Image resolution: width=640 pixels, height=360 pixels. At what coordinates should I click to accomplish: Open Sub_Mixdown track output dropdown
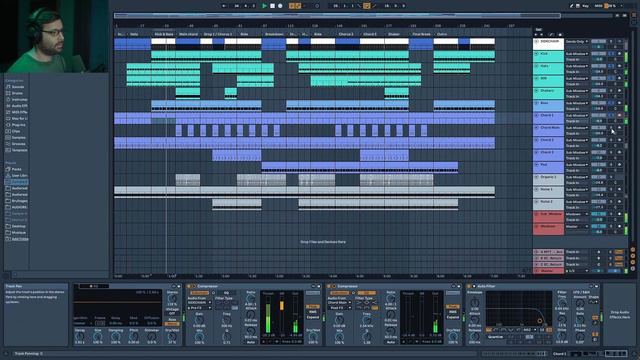[577, 214]
